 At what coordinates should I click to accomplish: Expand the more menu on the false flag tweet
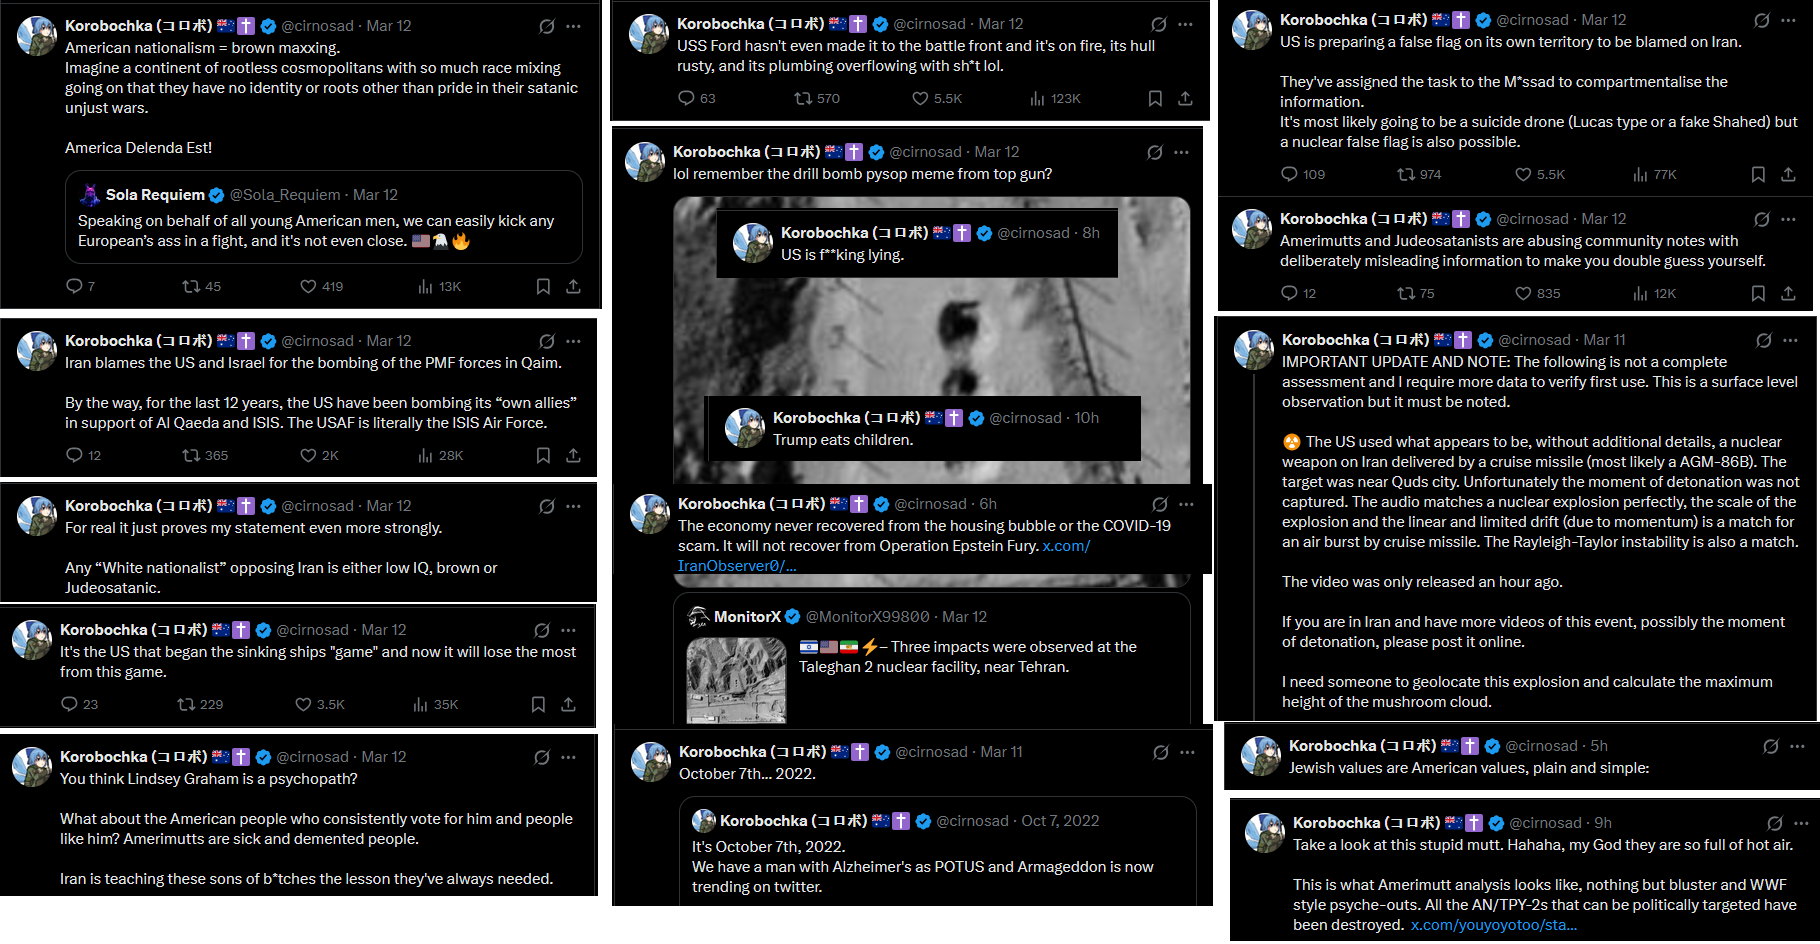pyautogui.click(x=1788, y=20)
